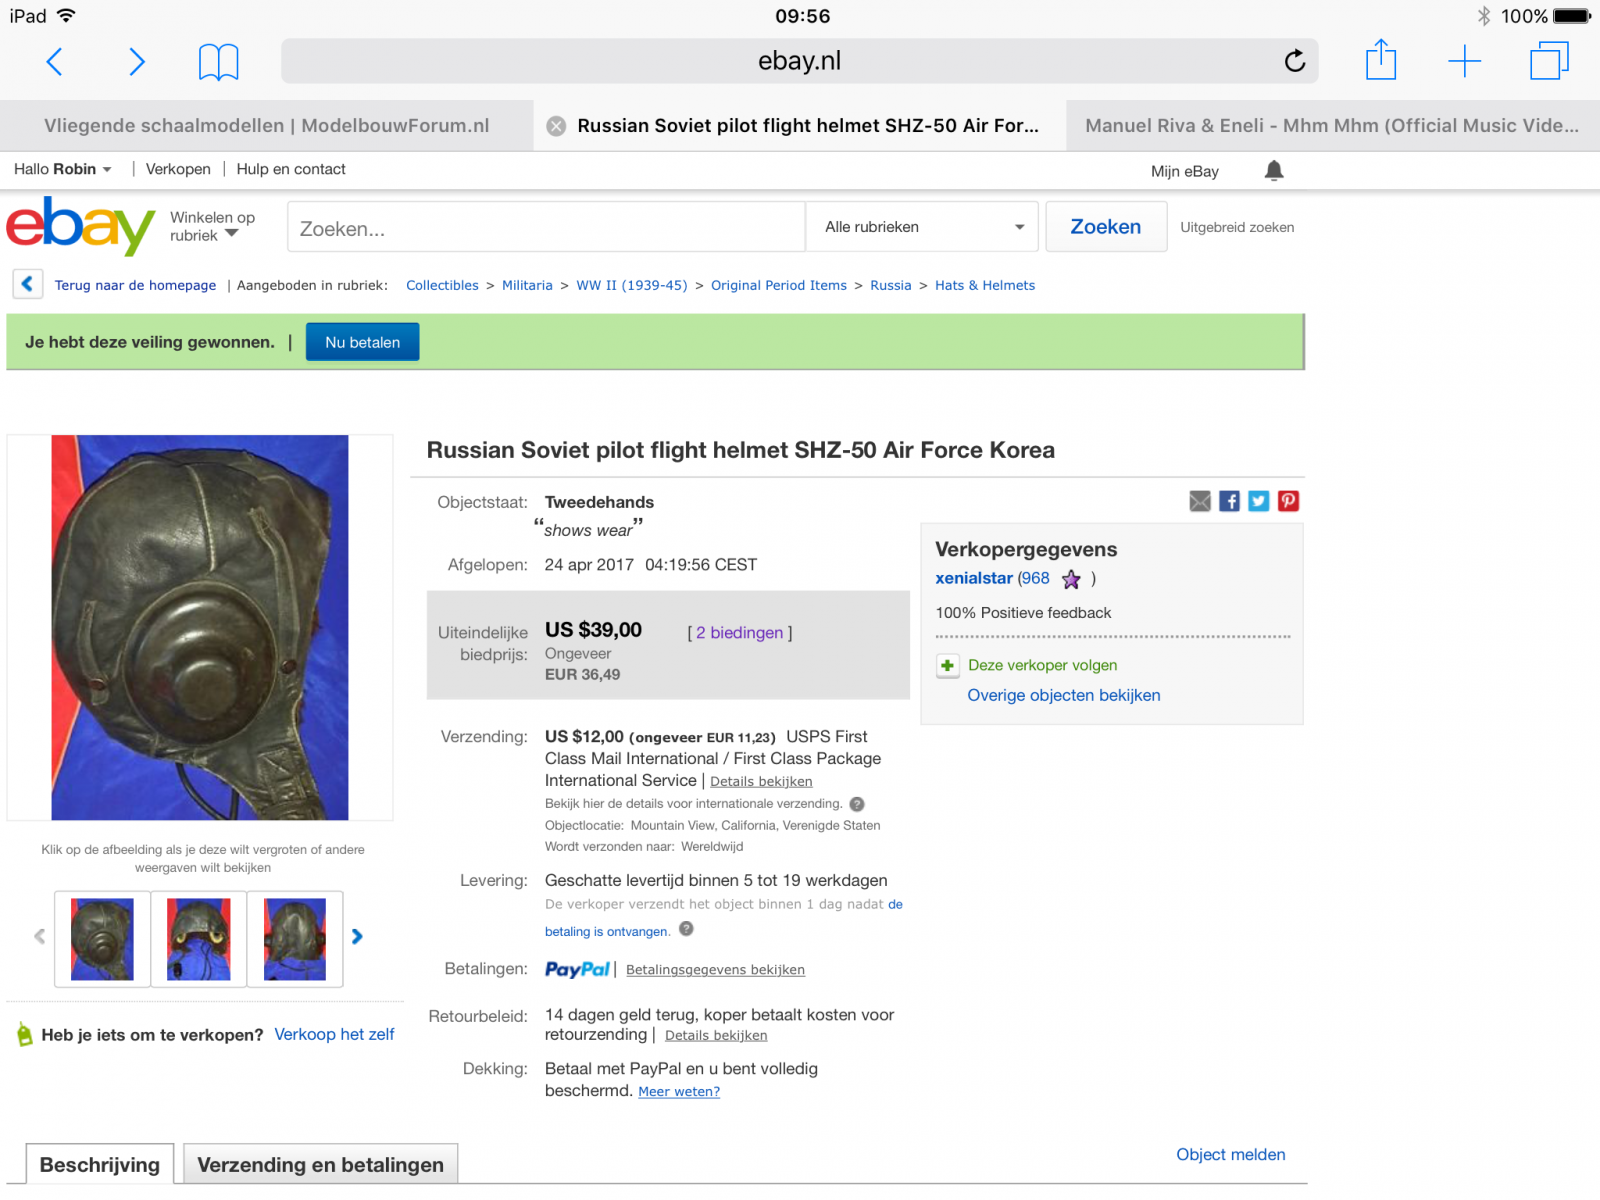This screenshot has width=1600, height=1200.
Task: Reload the ebay.nl page
Action: coord(1295,61)
